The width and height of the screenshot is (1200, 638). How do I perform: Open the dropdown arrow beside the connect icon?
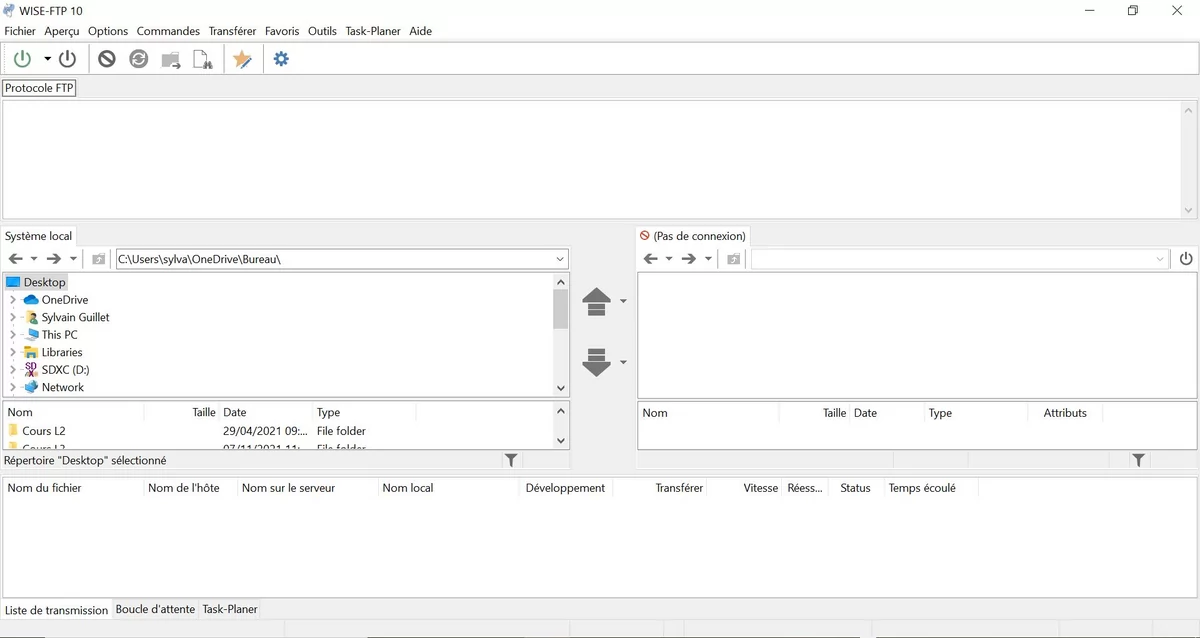47,59
